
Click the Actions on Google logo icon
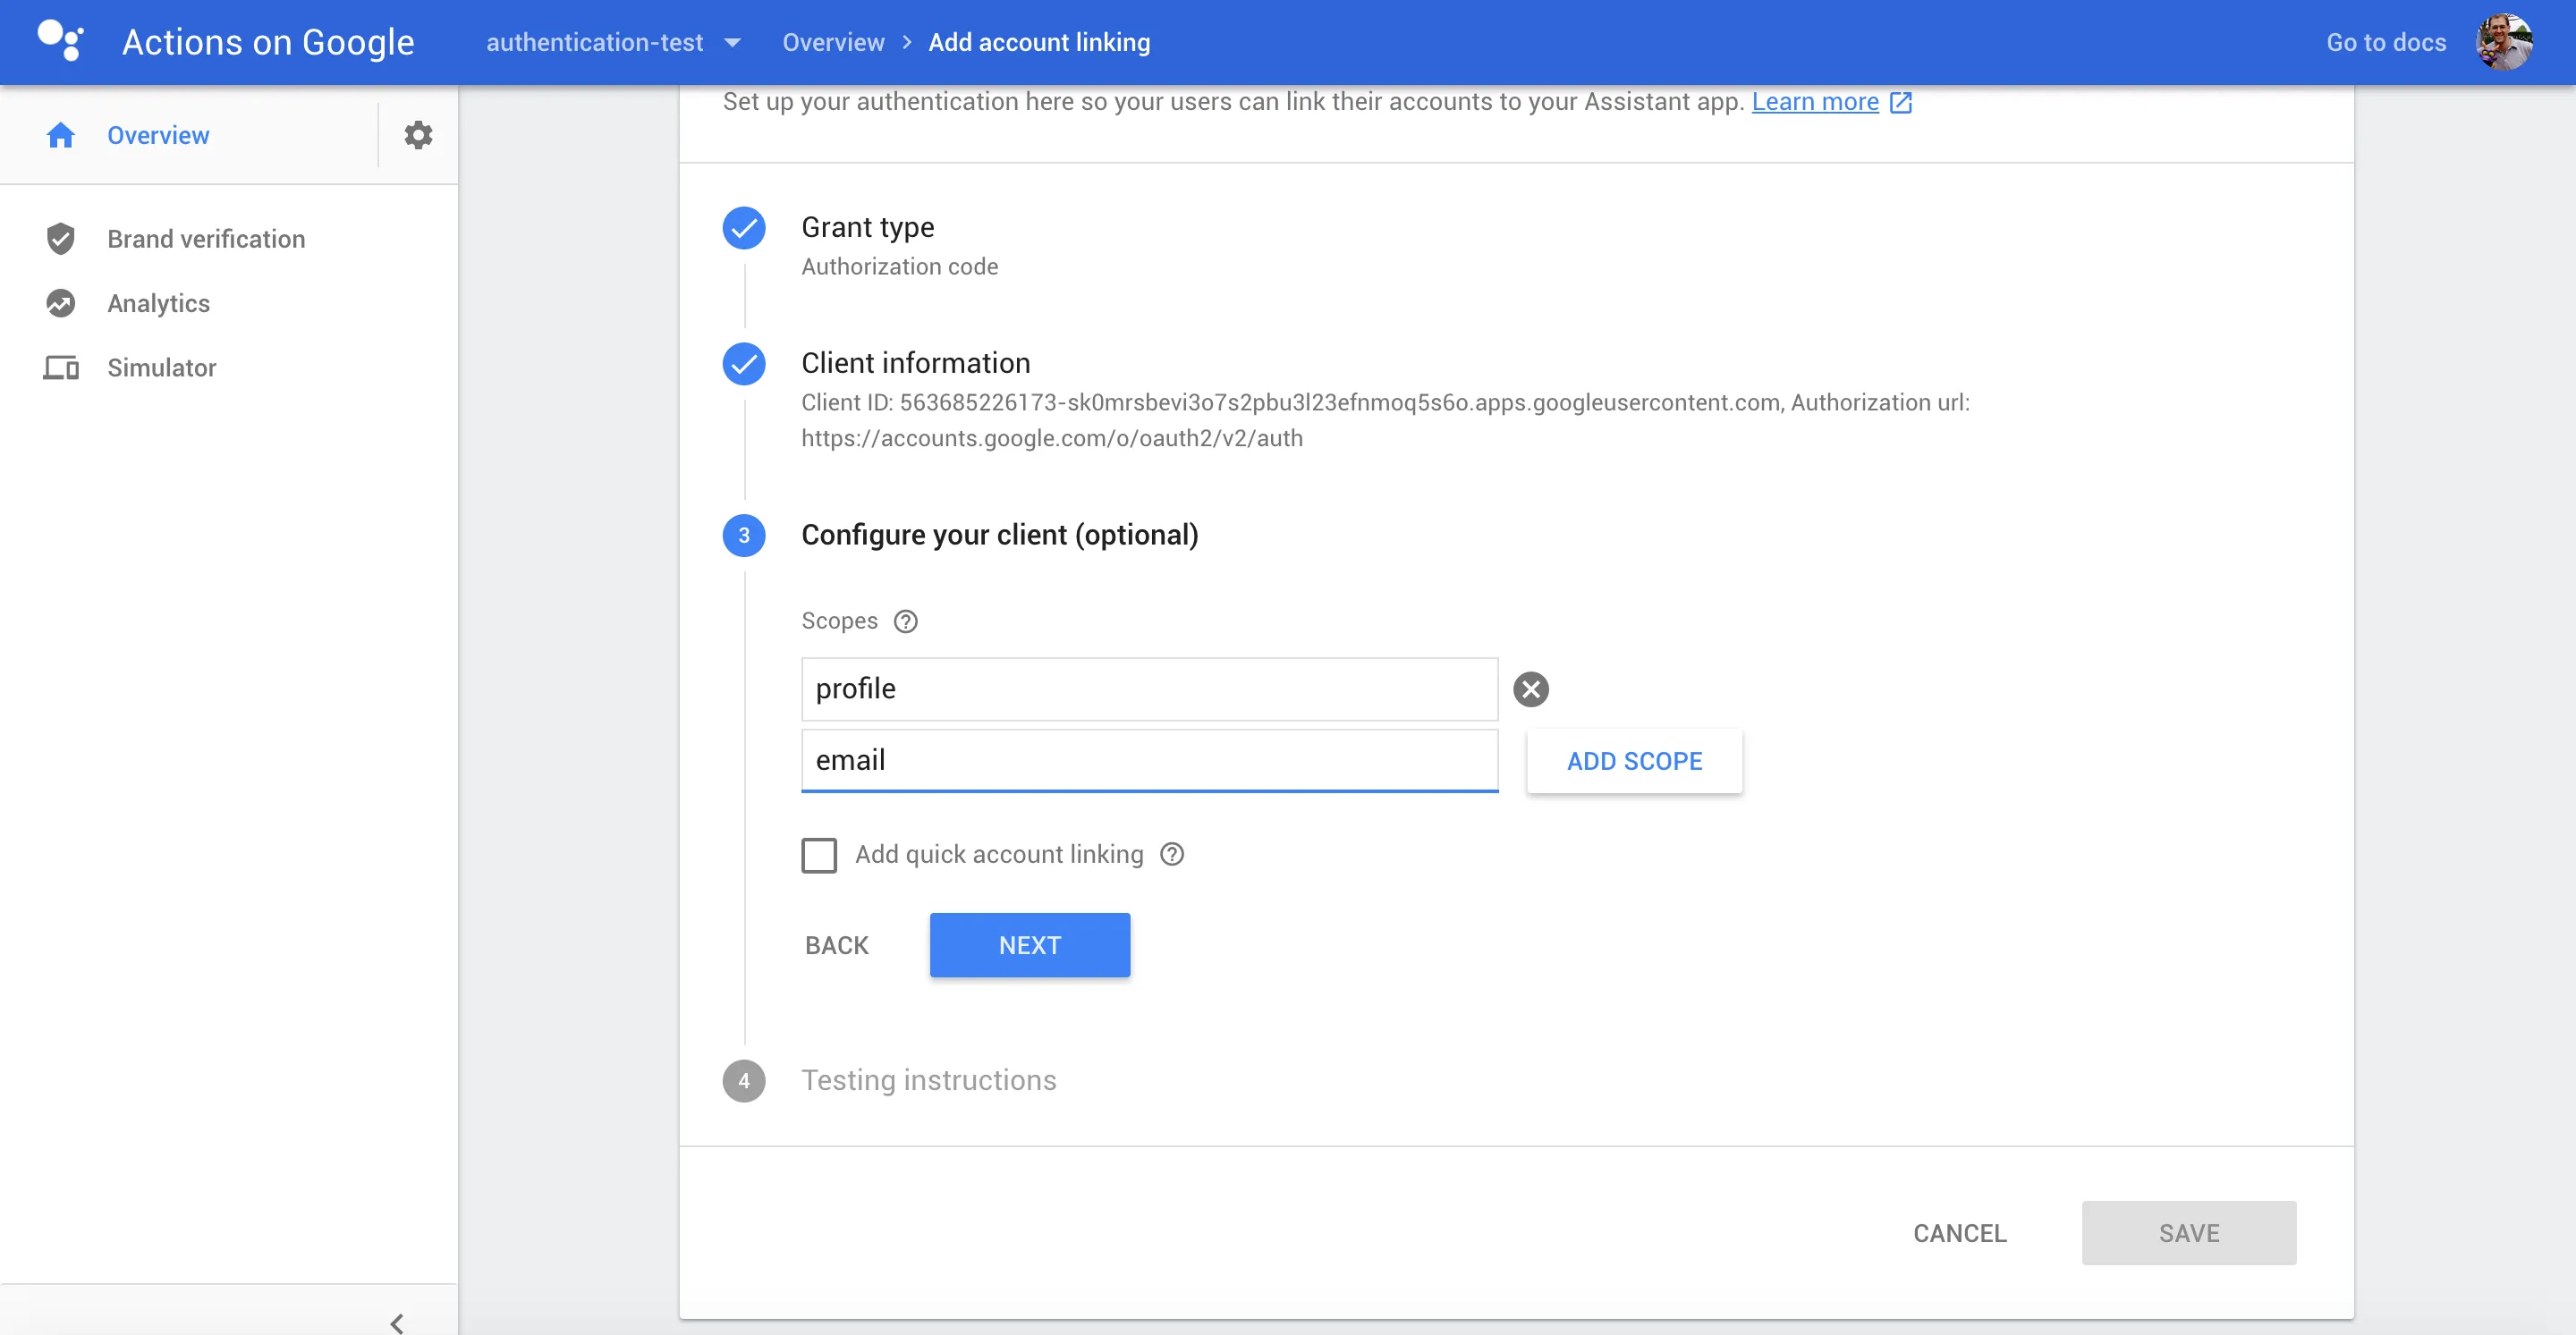pyautogui.click(x=60, y=41)
